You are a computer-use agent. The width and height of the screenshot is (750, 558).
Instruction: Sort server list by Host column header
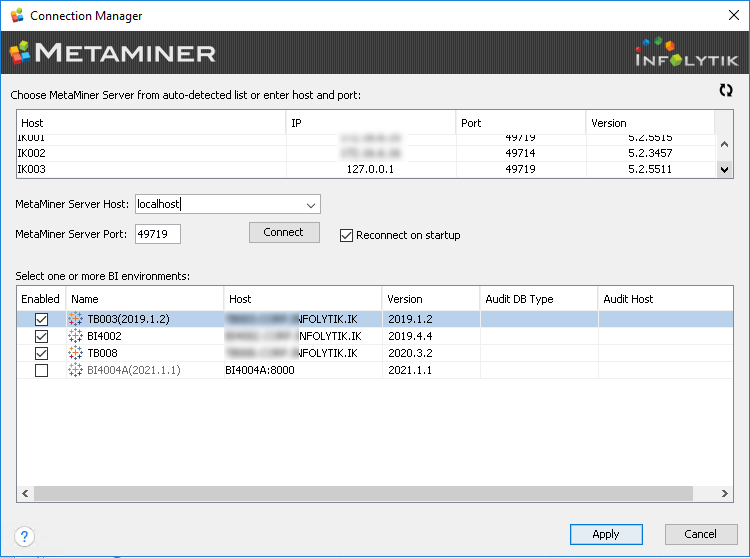[151, 123]
